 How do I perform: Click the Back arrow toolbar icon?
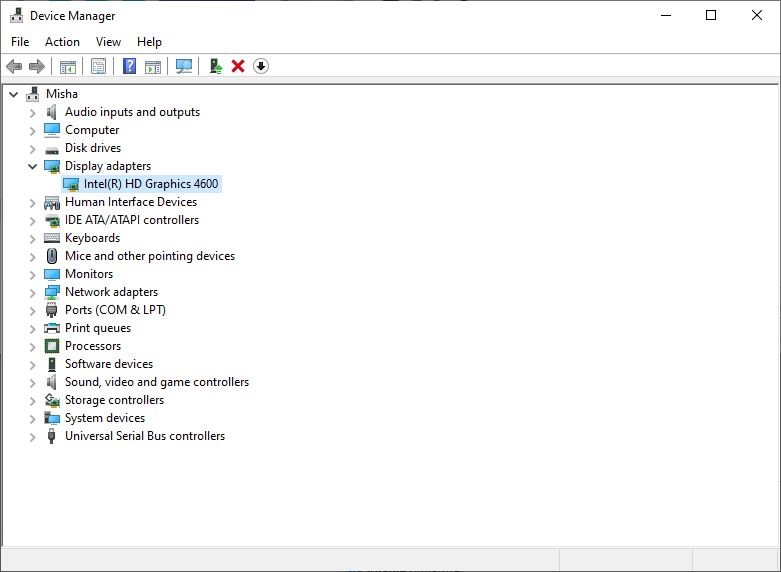[14, 66]
